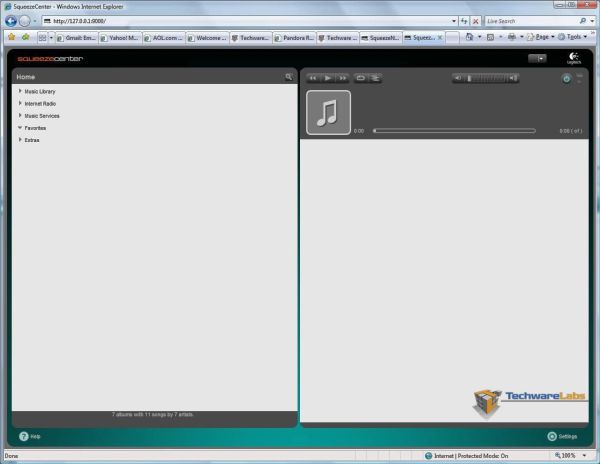The width and height of the screenshot is (600, 464).
Task: Click the album art music note thumbnail
Action: click(328, 113)
